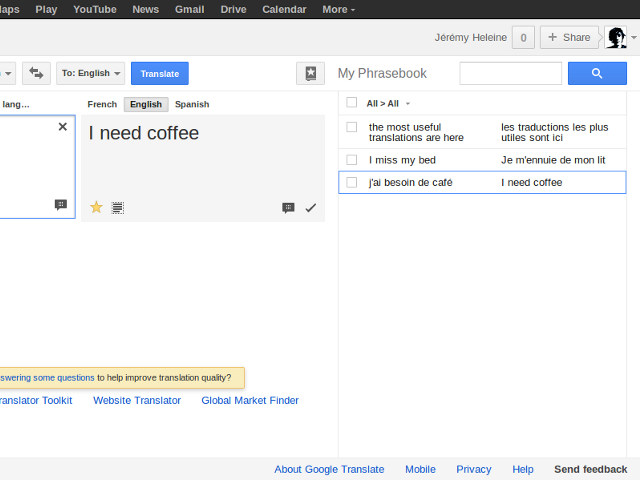
Task: Open the Mobile footer link
Action: (x=420, y=469)
